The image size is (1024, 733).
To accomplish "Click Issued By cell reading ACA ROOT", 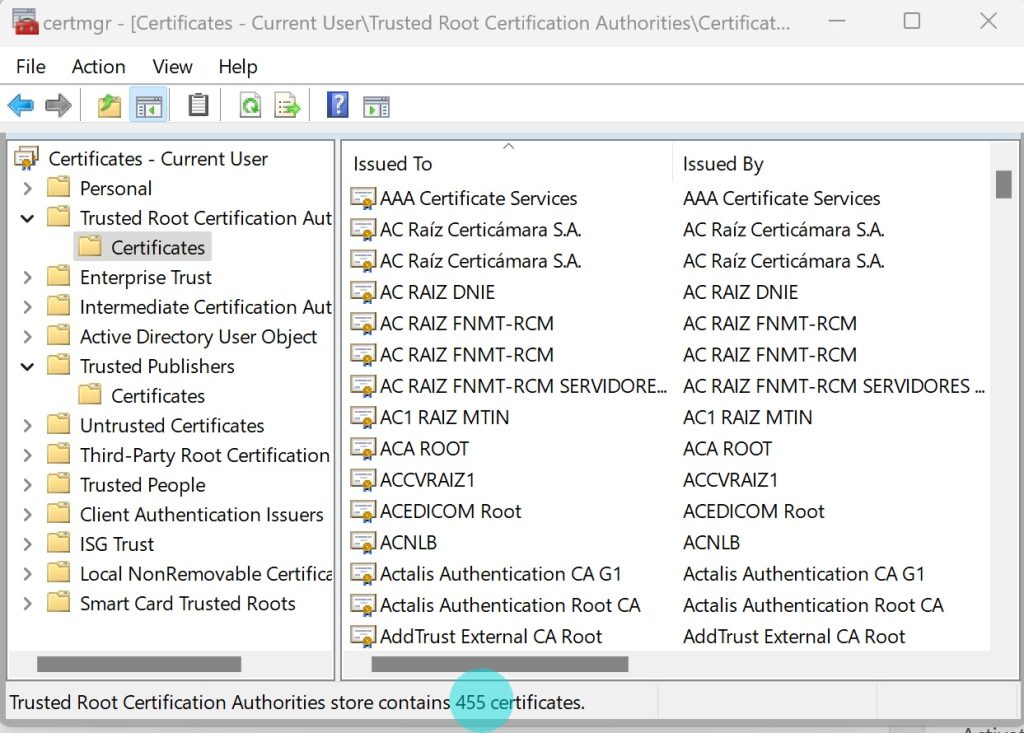I will pyautogui.click(x=728, y=449).
